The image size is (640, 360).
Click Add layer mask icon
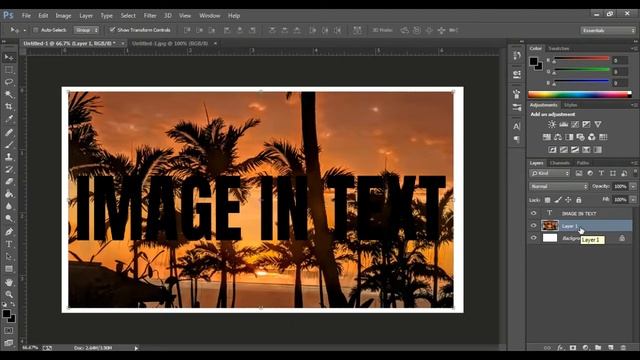pos(573,347)
